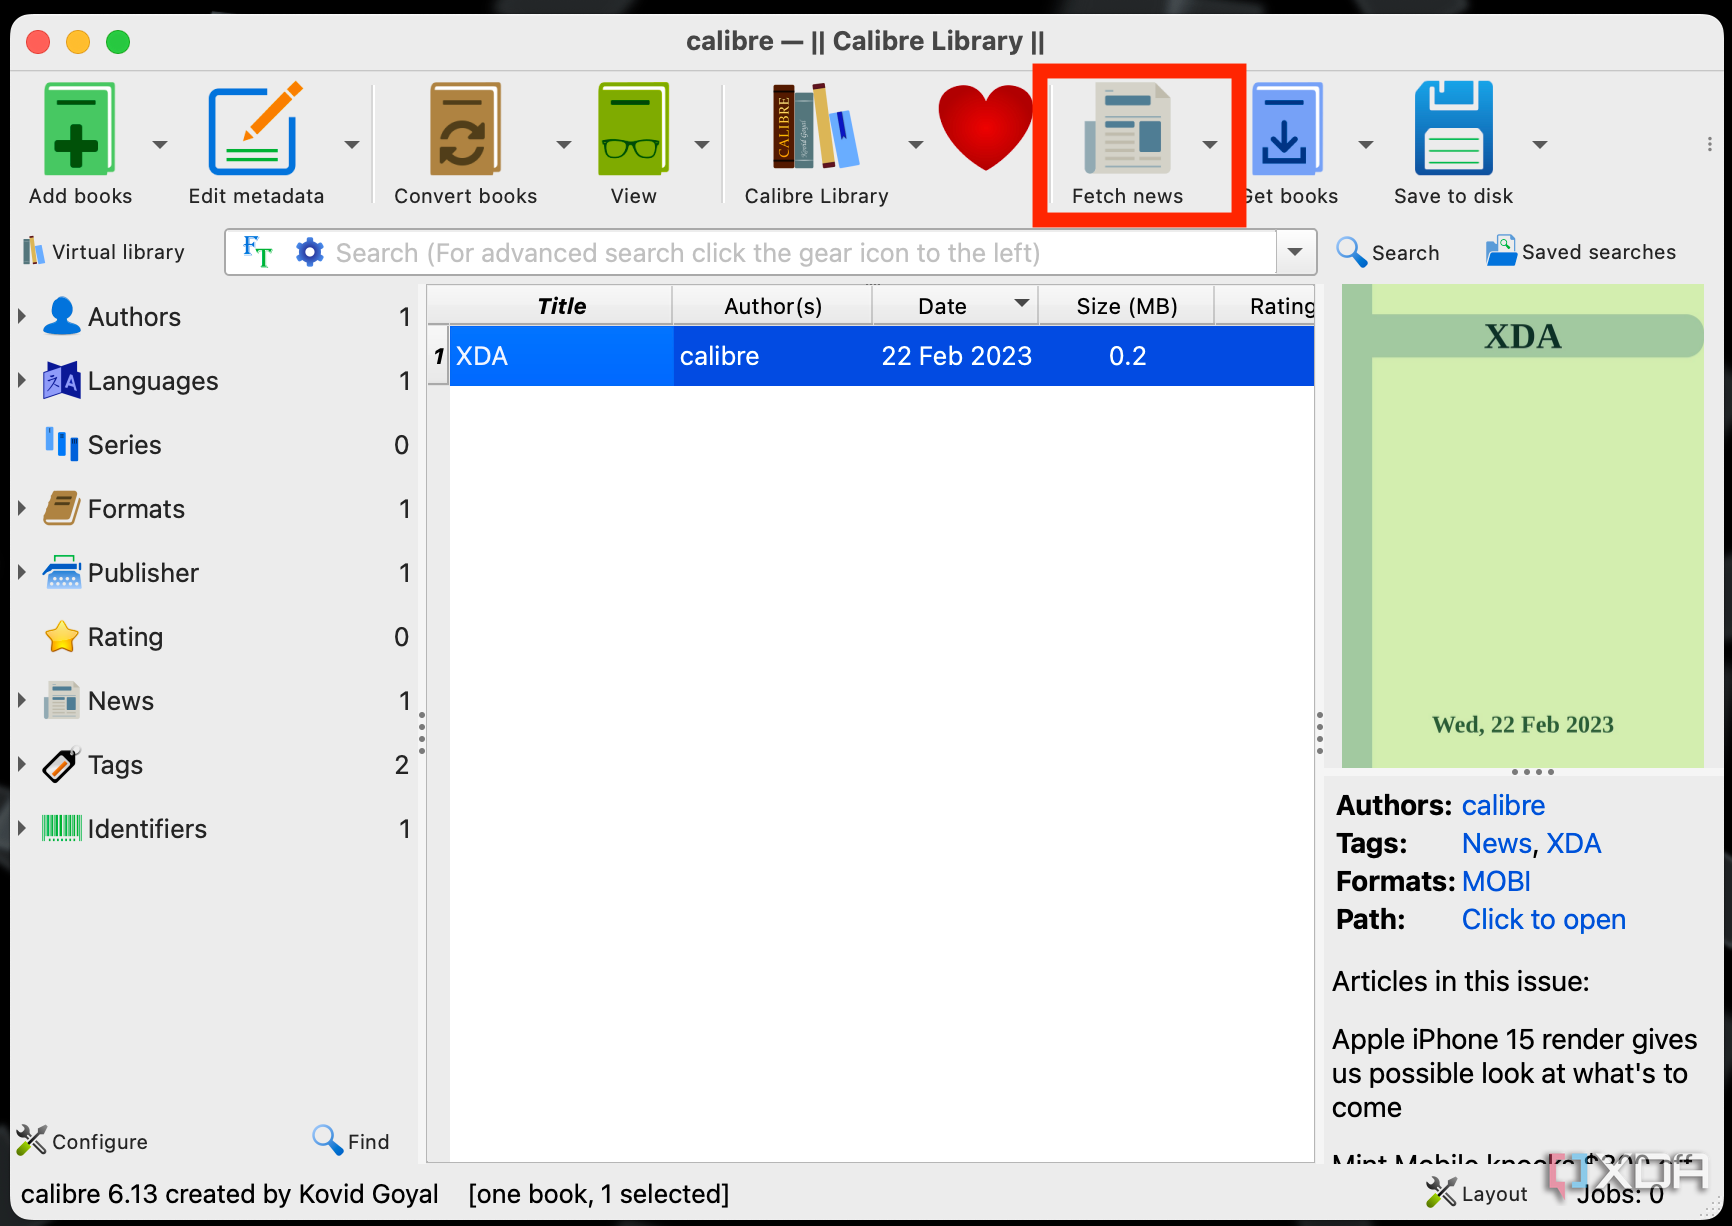Open the Add books dropdown arrow

(x=159, y=145)
